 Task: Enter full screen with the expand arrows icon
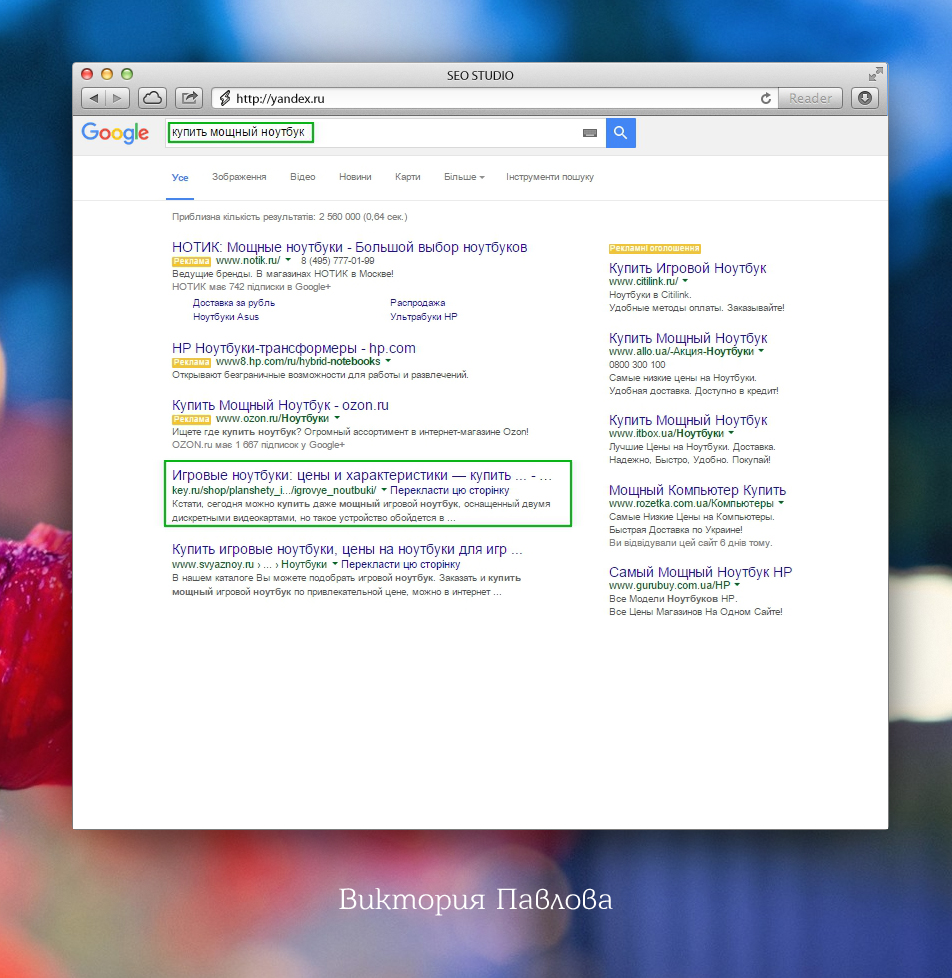[875, 74]
